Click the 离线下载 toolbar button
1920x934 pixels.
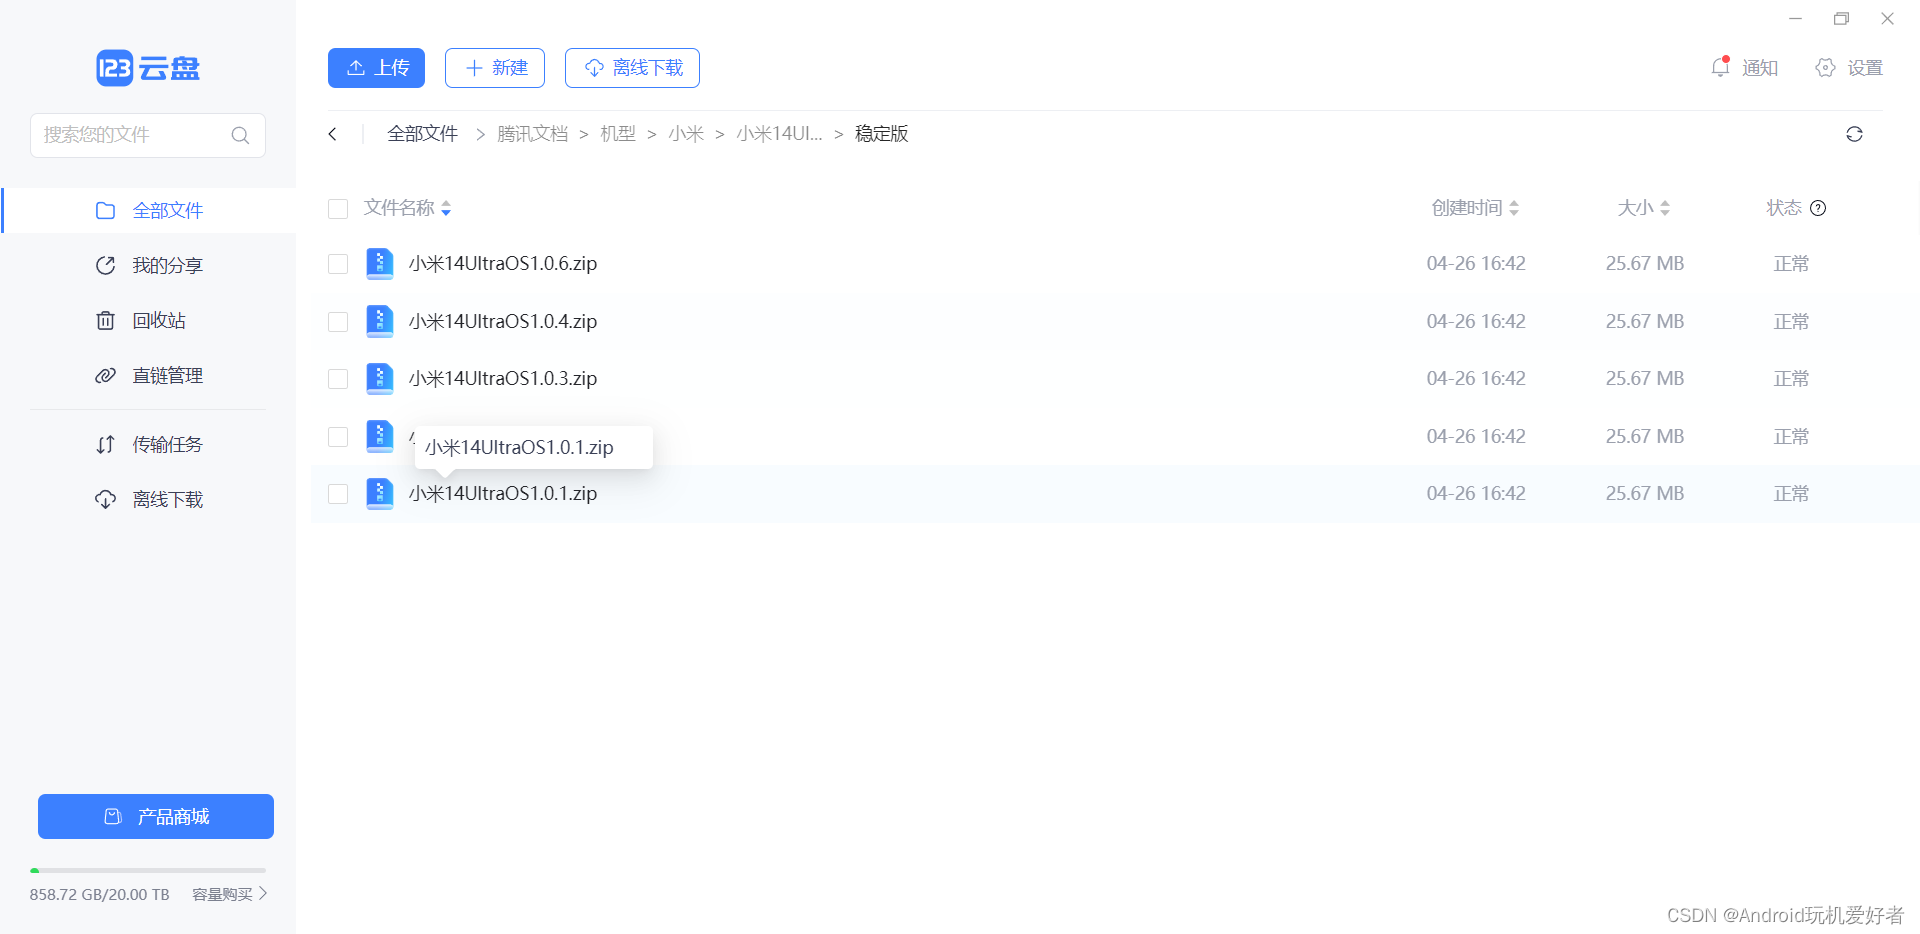pos(632,68)
